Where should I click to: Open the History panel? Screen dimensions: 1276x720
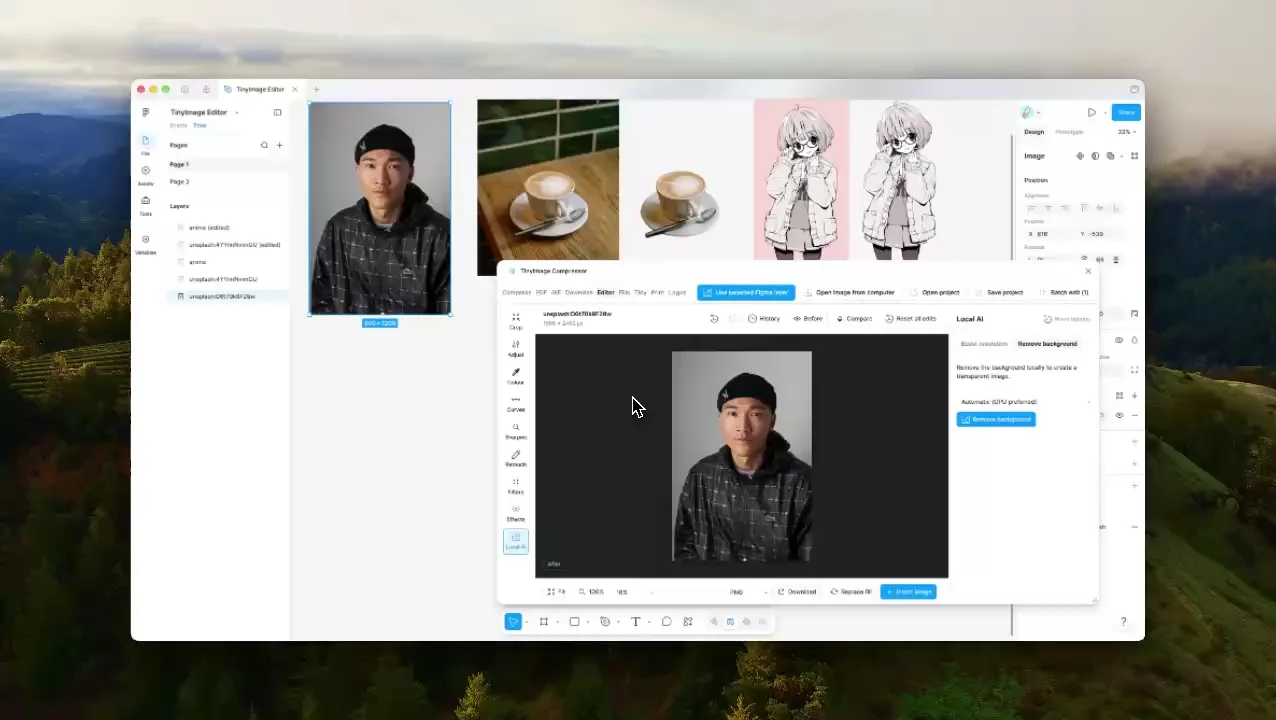point(764,319)
